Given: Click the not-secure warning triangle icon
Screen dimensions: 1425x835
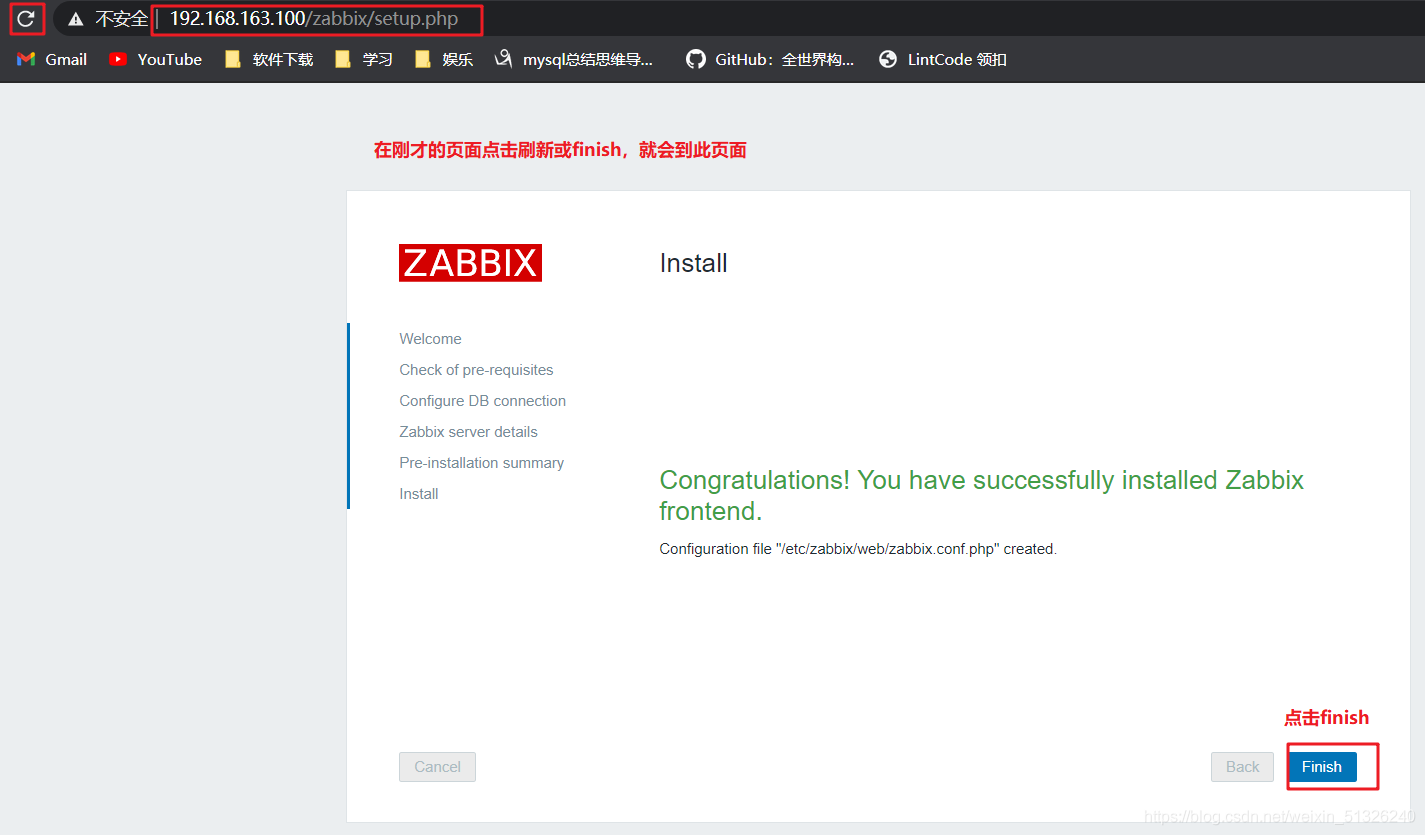Looking at the screenshot, I should coord(76,19).
